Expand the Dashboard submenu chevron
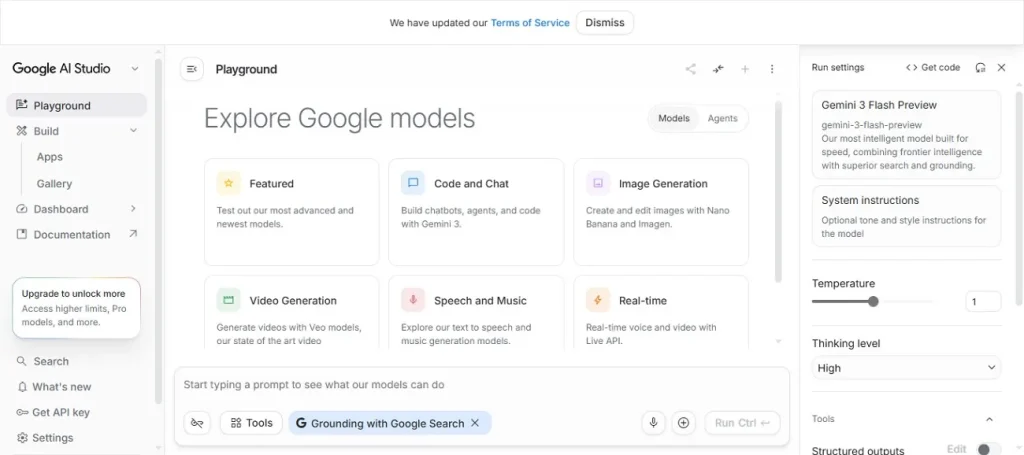Image resolution: width=1024 pixels, height=455 pixels. point(133,209)
